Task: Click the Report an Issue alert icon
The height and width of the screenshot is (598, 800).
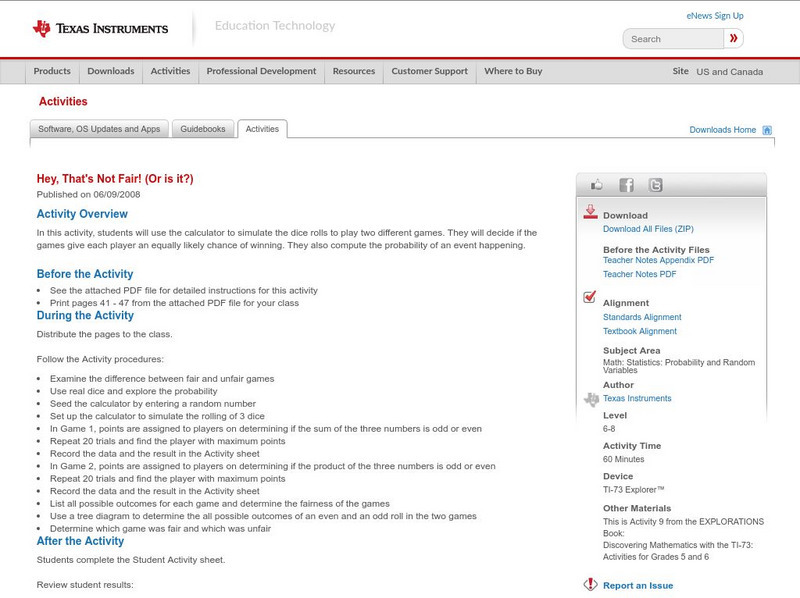Action: (590, 585)
